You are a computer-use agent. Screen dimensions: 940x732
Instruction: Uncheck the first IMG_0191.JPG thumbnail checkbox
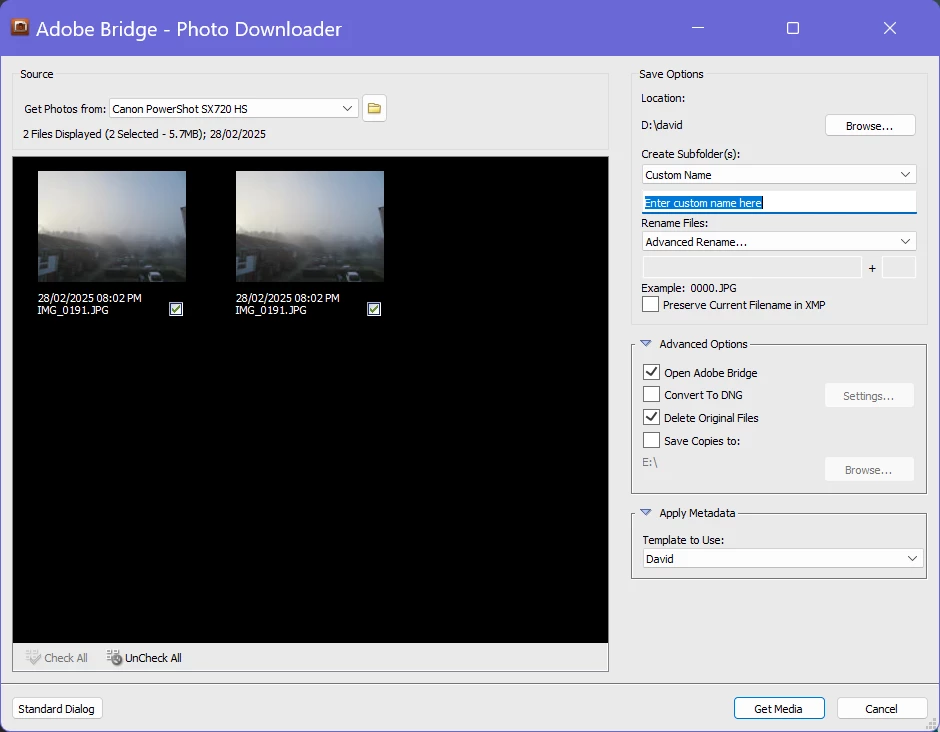tap(176, 309)
